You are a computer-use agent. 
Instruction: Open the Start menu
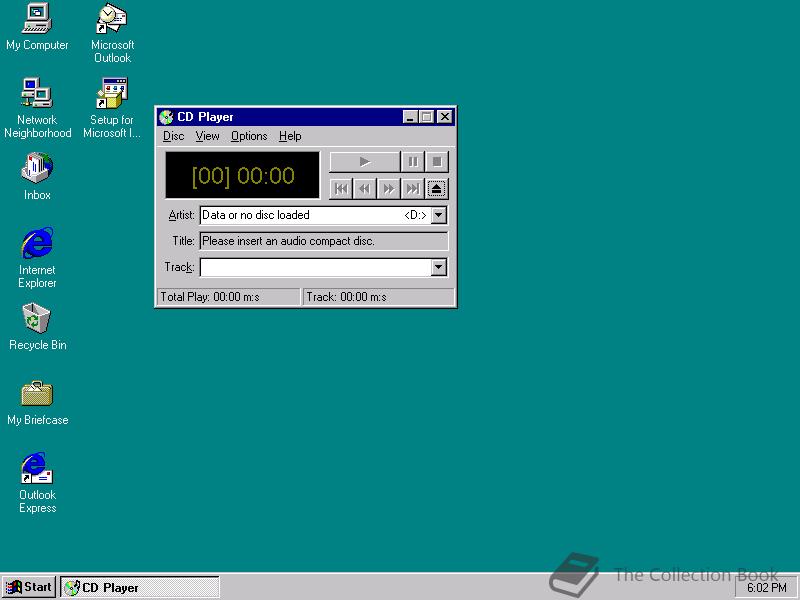29,587
